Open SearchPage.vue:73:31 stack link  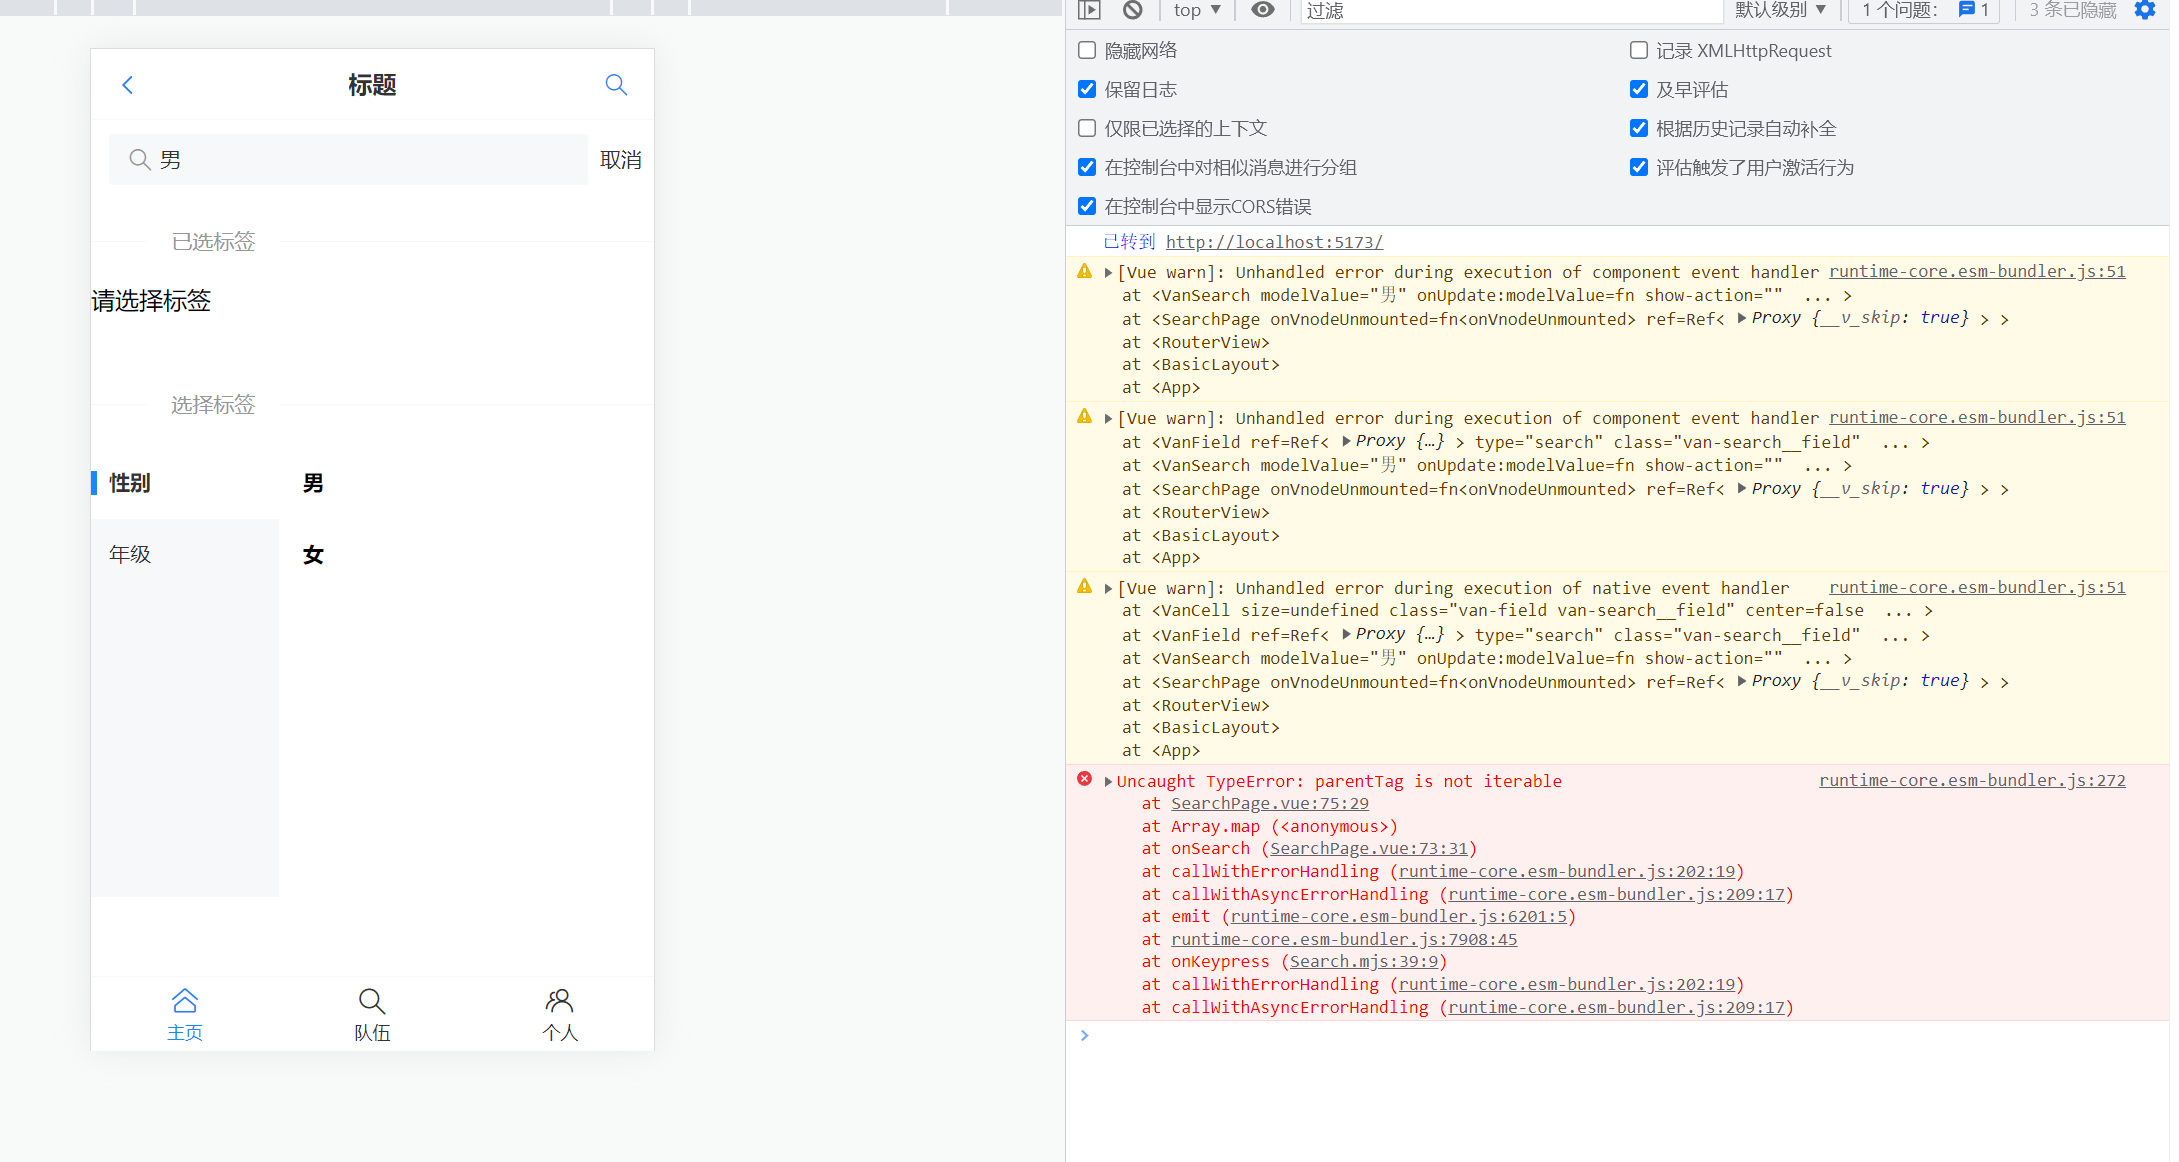click(1369, 848)
